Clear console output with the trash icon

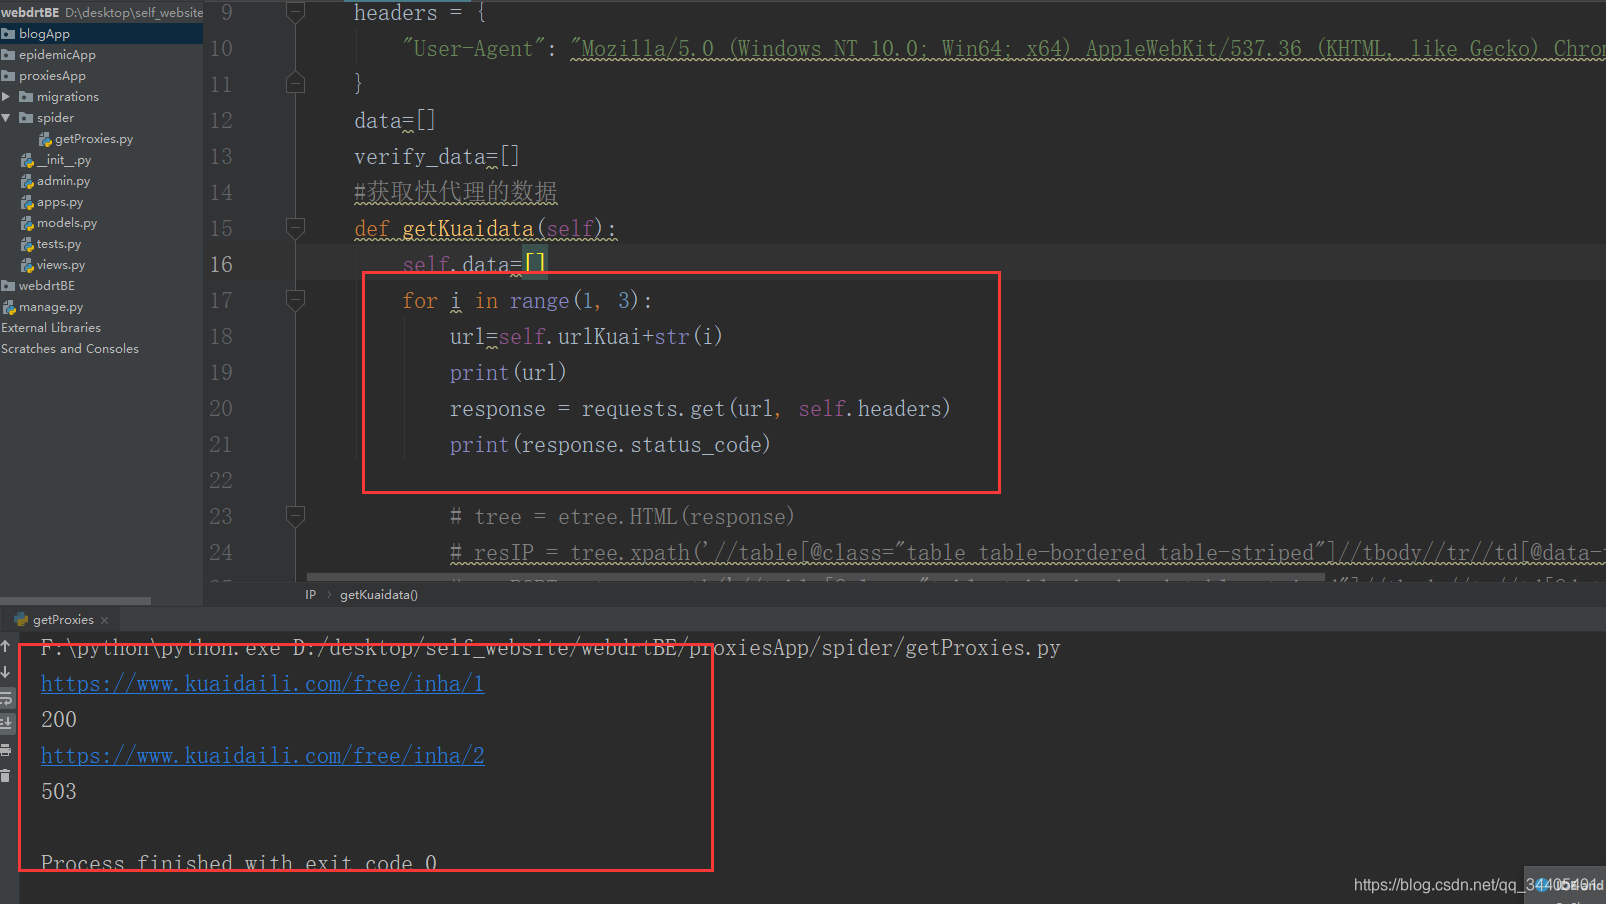5,775
